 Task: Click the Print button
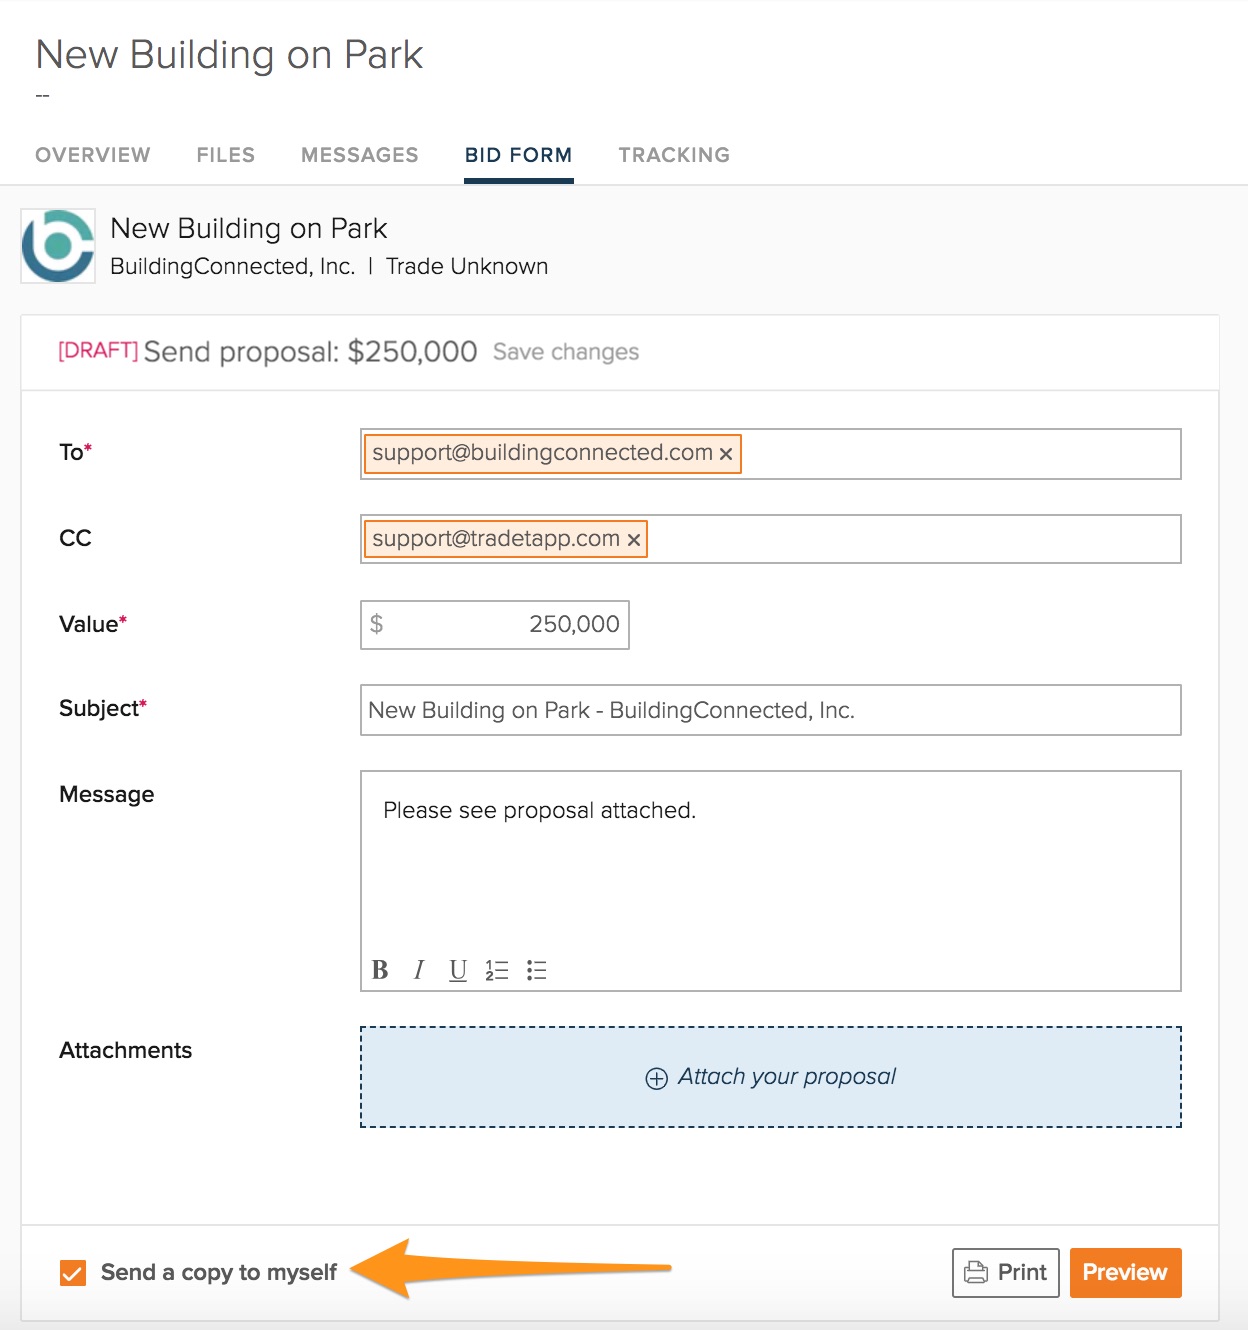(1005, 1272)
